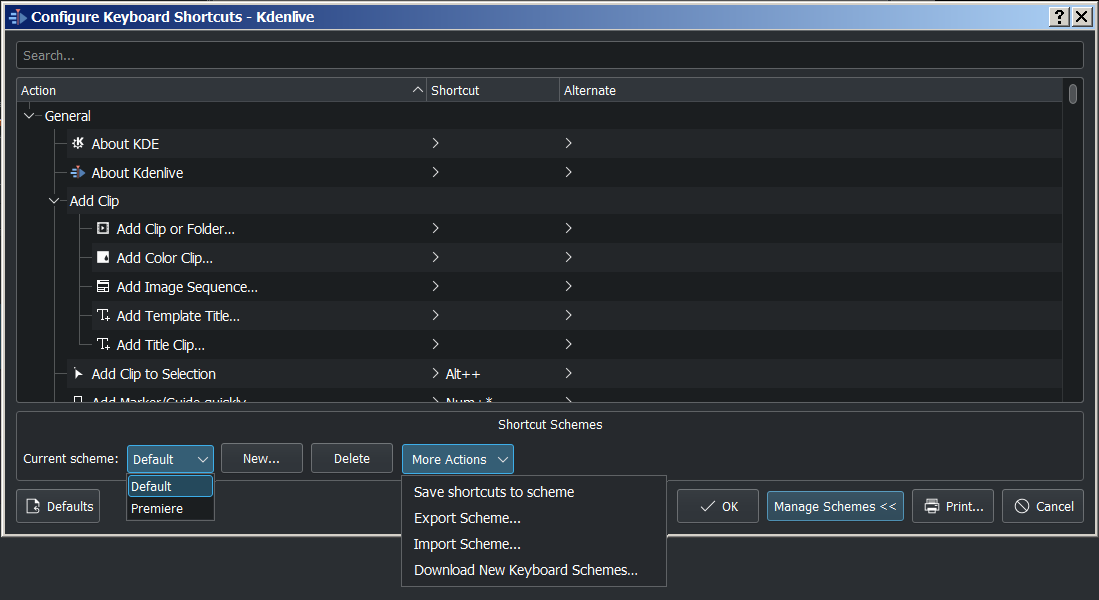Expand alternate chevron for Add Title Clip
Image resolution: width=1099 pixels, height=600 pixels.
[x=568, y=344]
